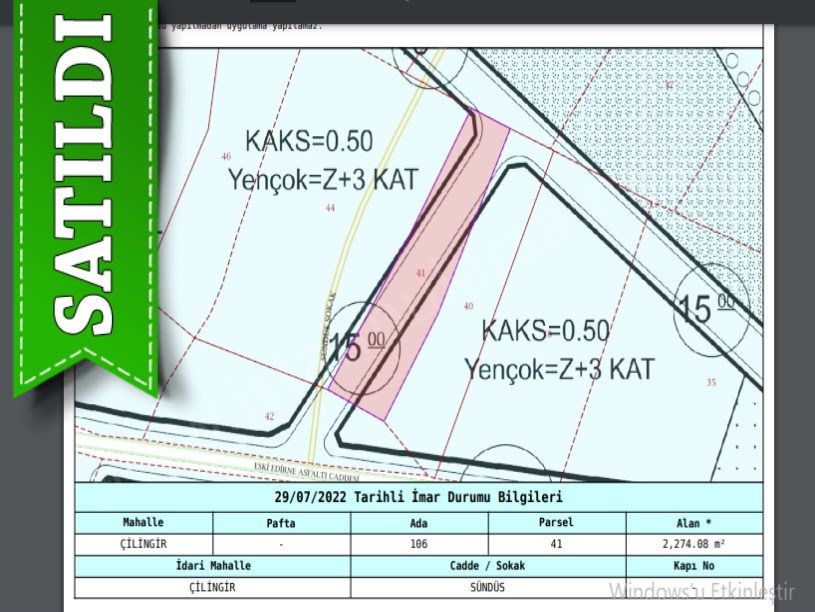Click the Pafta column header
Image resolution: width=815 pixels, height=612 pixels.
[x=281, y=522]
